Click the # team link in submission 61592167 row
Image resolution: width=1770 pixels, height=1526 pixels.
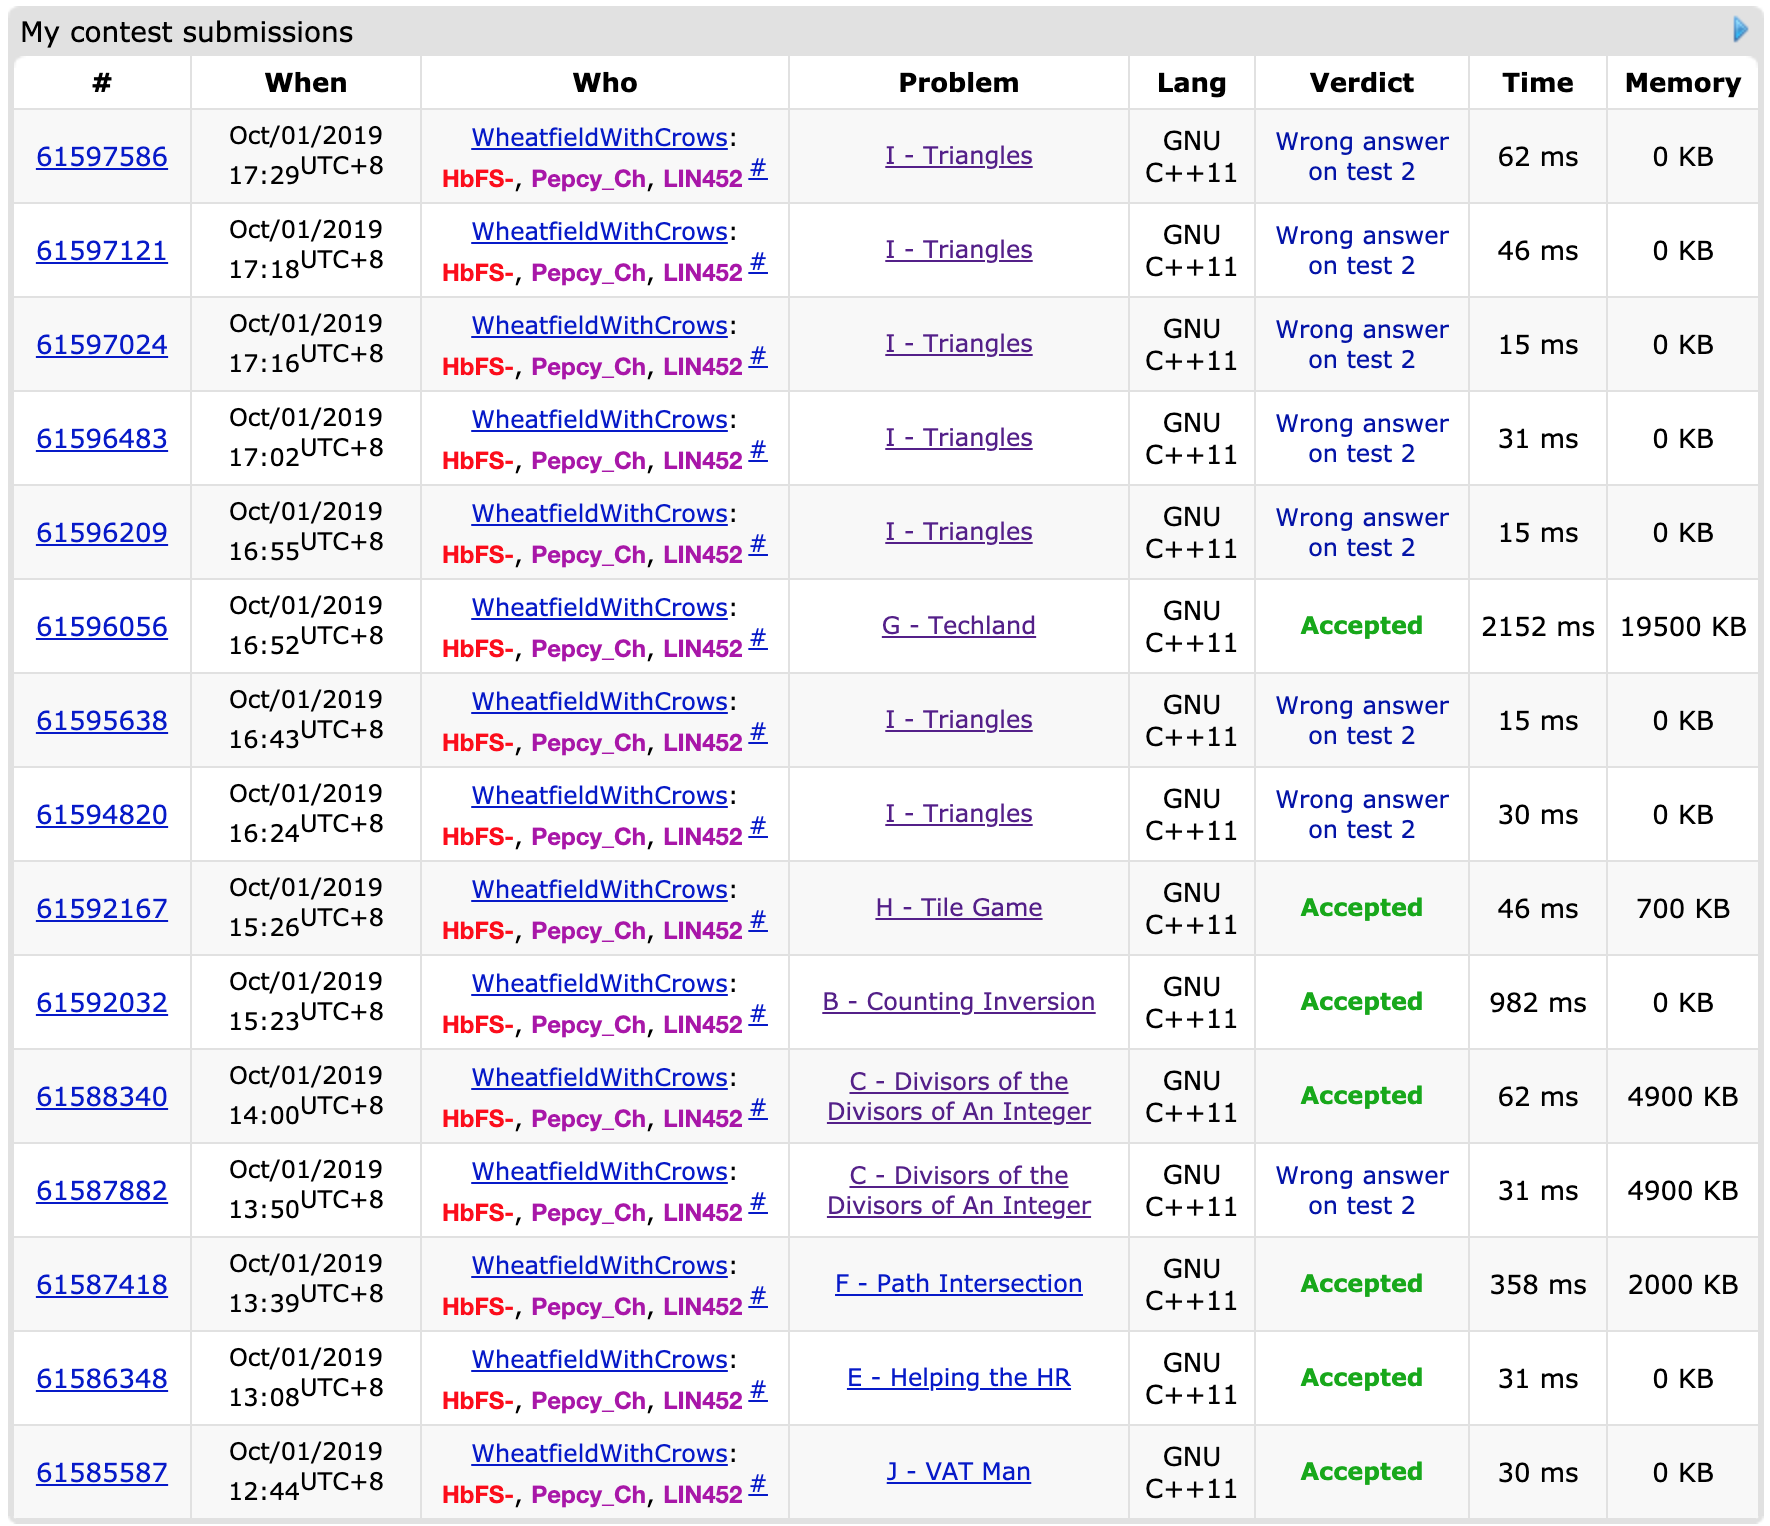tap(758, 921)
